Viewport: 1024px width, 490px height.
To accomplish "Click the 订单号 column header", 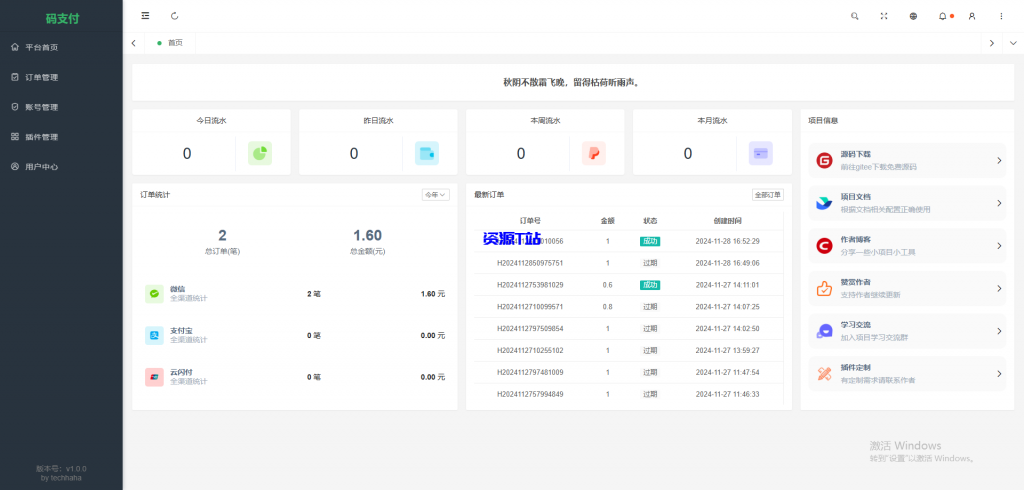I will pos(530,220).
